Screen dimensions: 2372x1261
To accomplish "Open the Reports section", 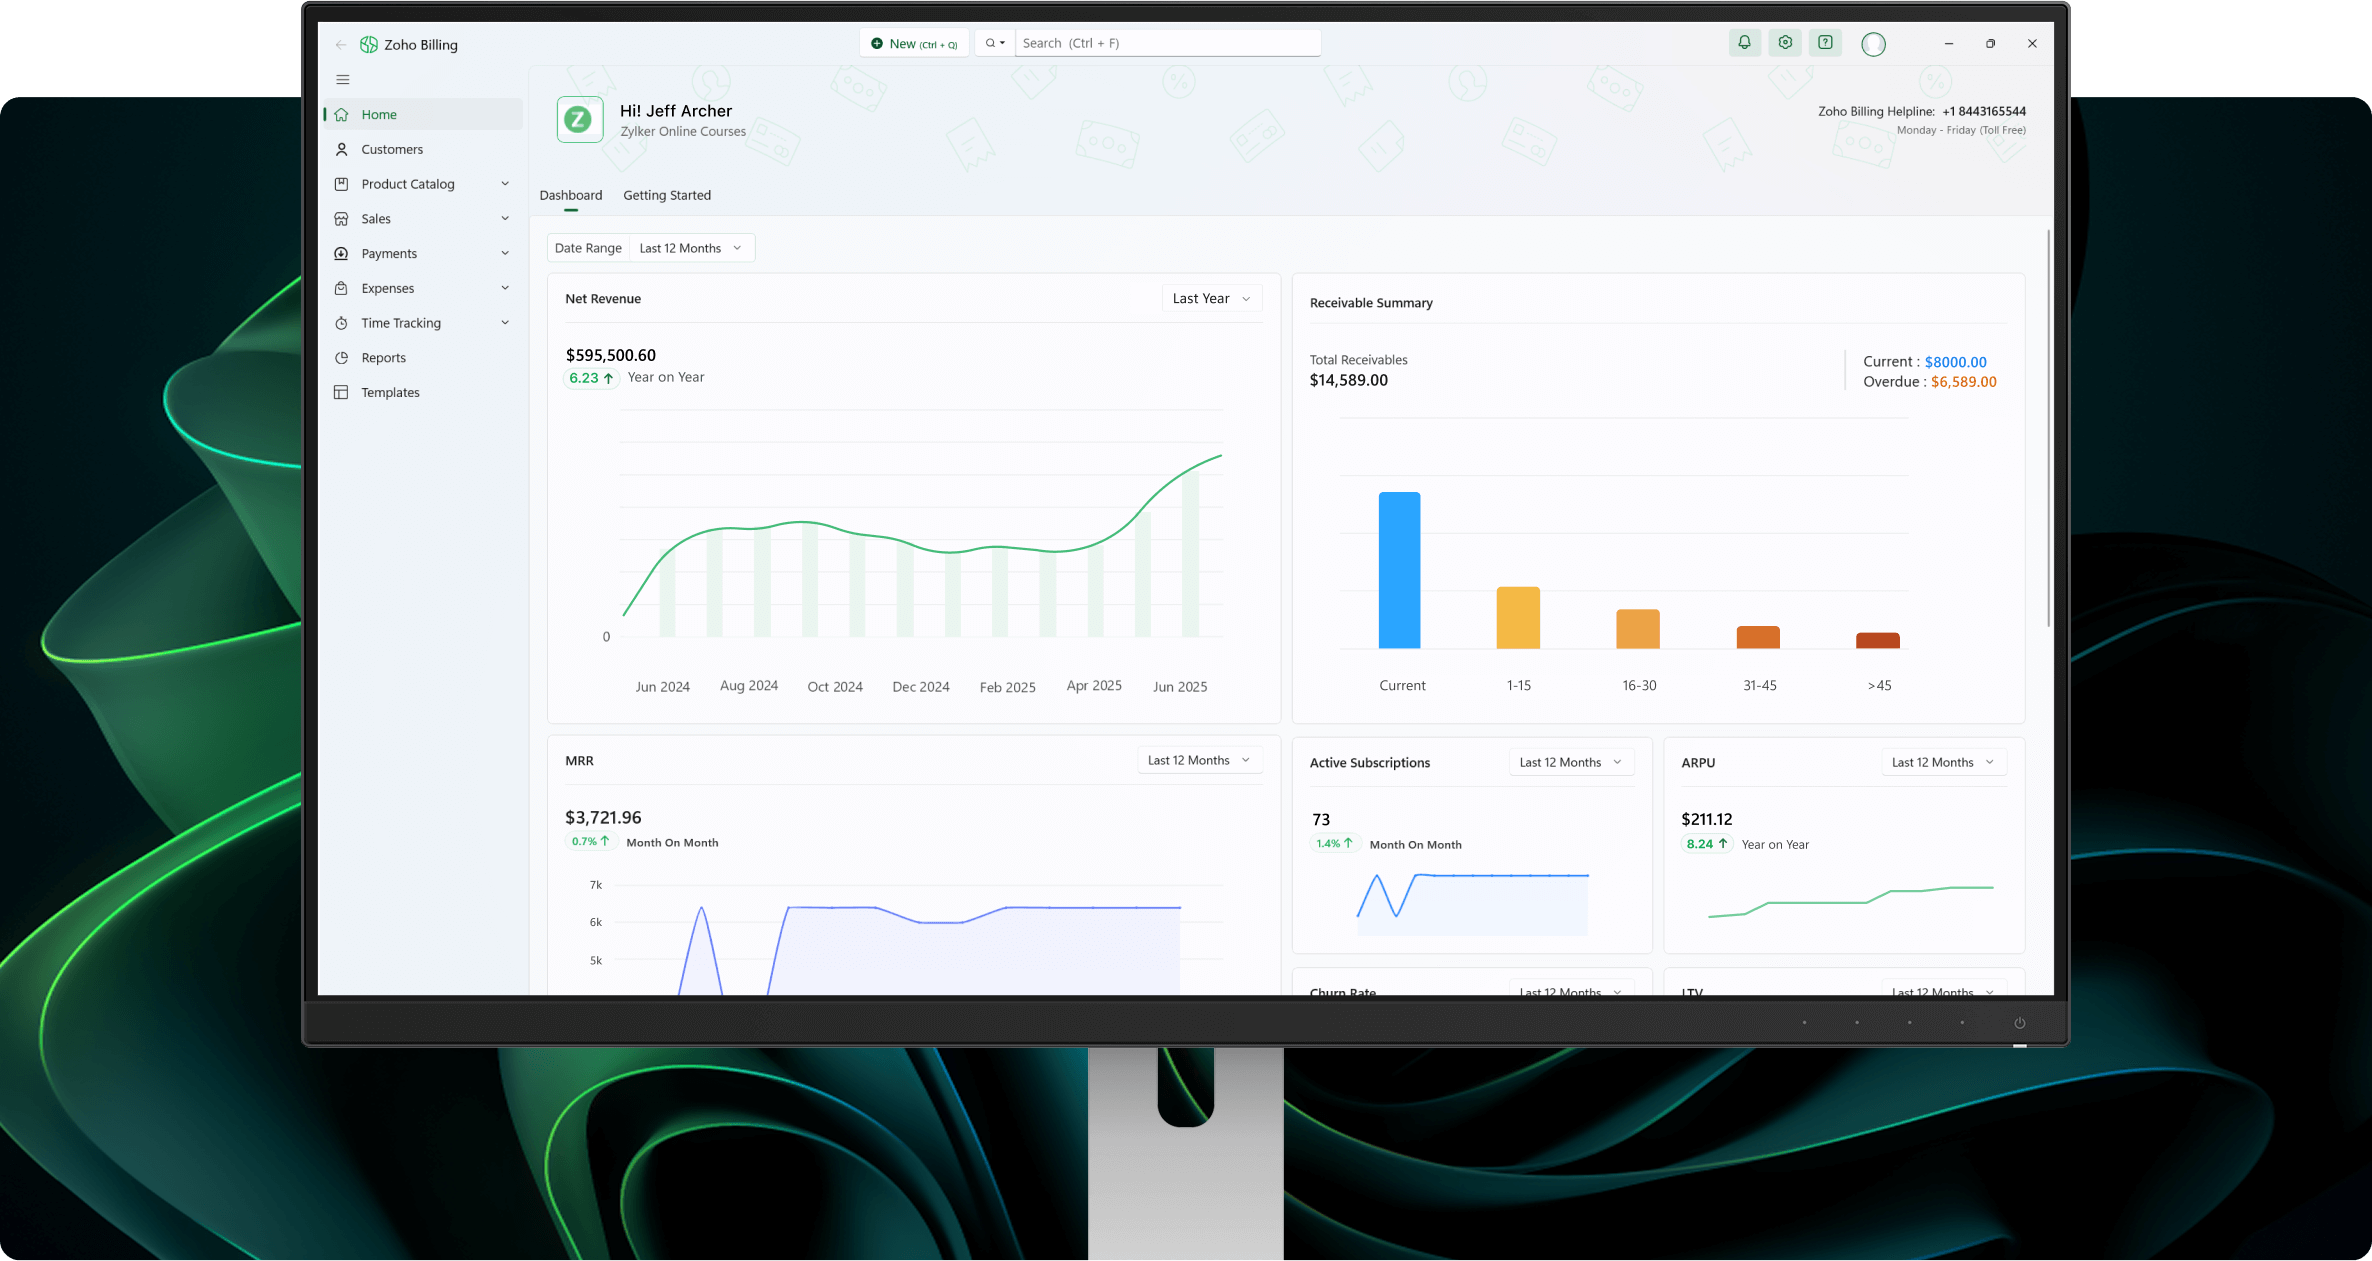I will (x=382, y=357).
